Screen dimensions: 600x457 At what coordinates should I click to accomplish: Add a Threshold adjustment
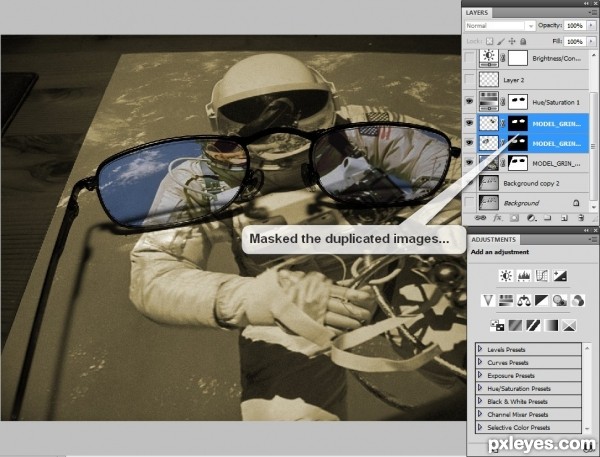[533, 326]
